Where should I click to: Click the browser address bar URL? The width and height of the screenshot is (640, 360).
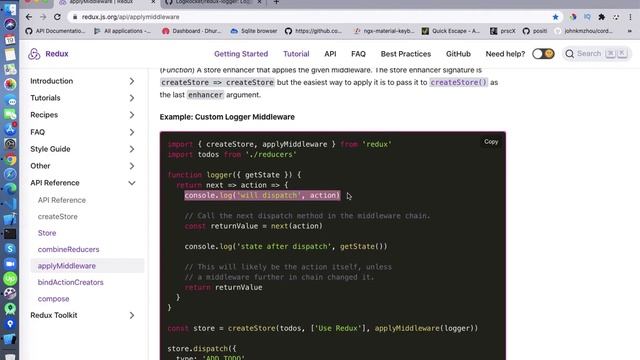click(x=131, y=17)
